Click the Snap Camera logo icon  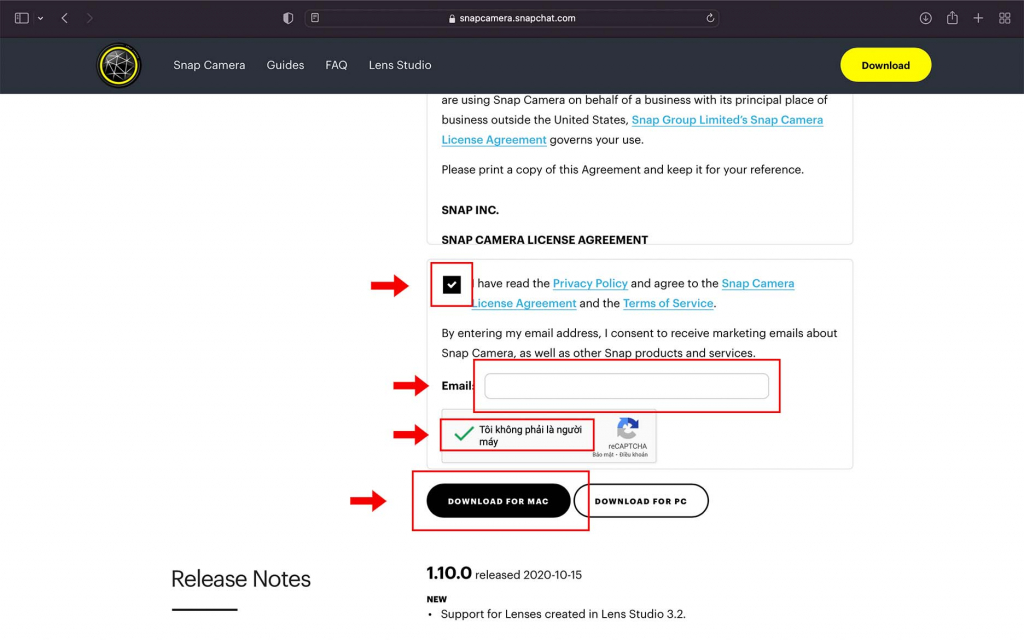coord(118,65)
